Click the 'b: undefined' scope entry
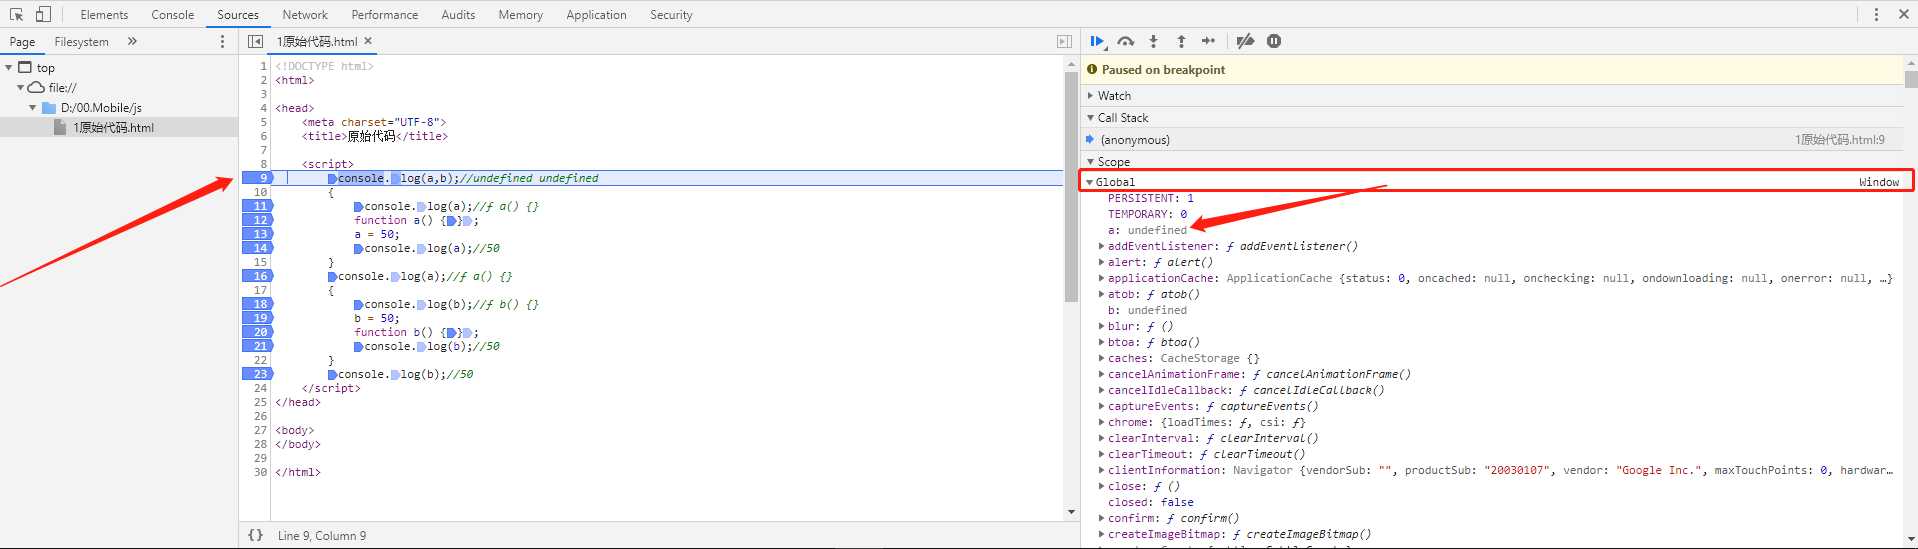Viewport: 1918px width, 549px height. point(1147,310)
